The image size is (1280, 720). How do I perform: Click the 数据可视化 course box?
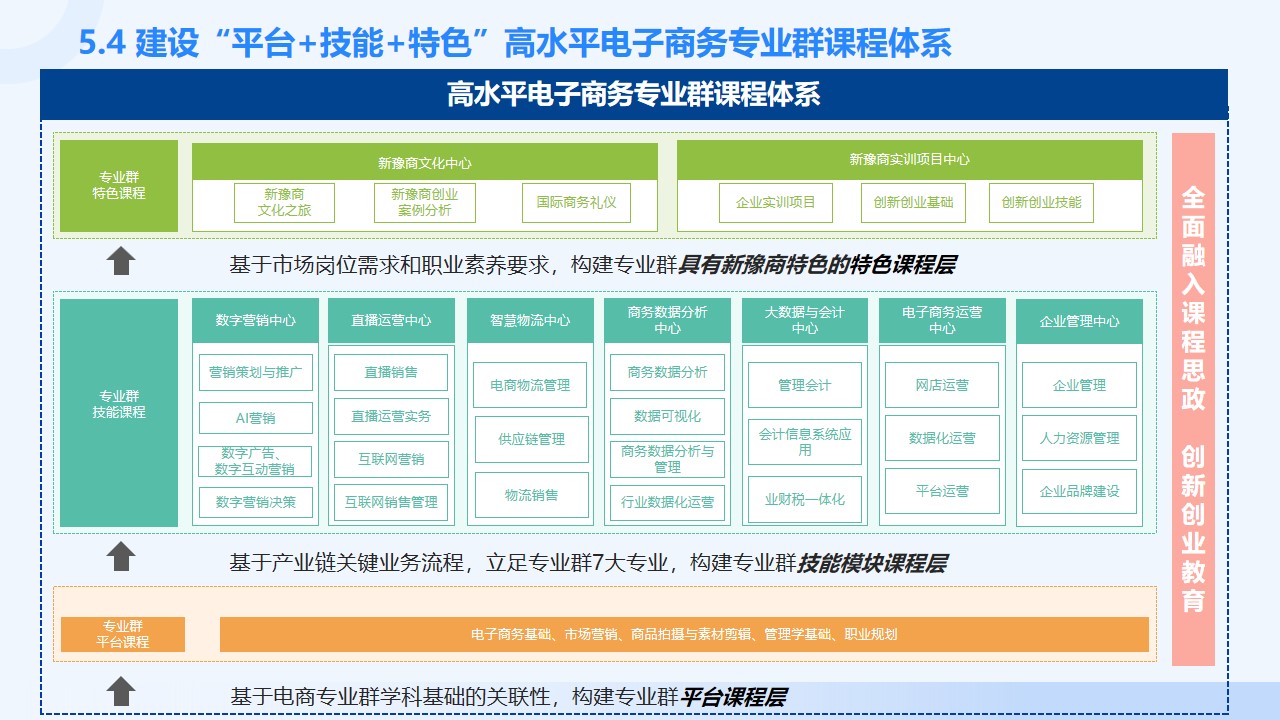click(667, 416)
